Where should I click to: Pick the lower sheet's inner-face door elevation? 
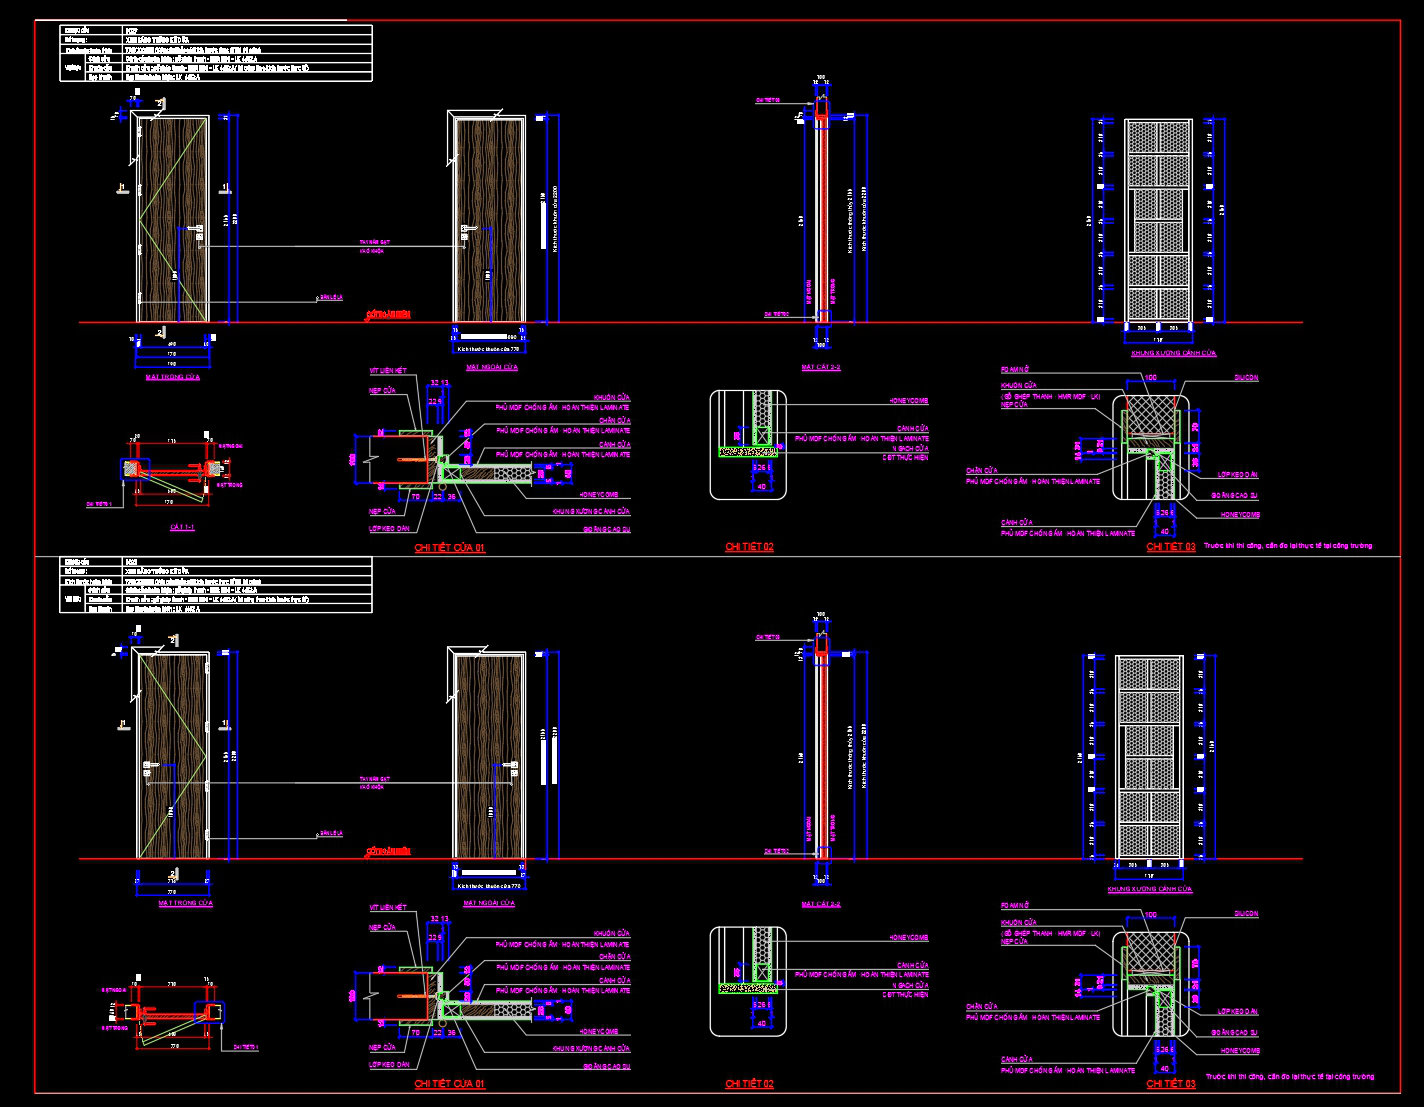point(172,754)
